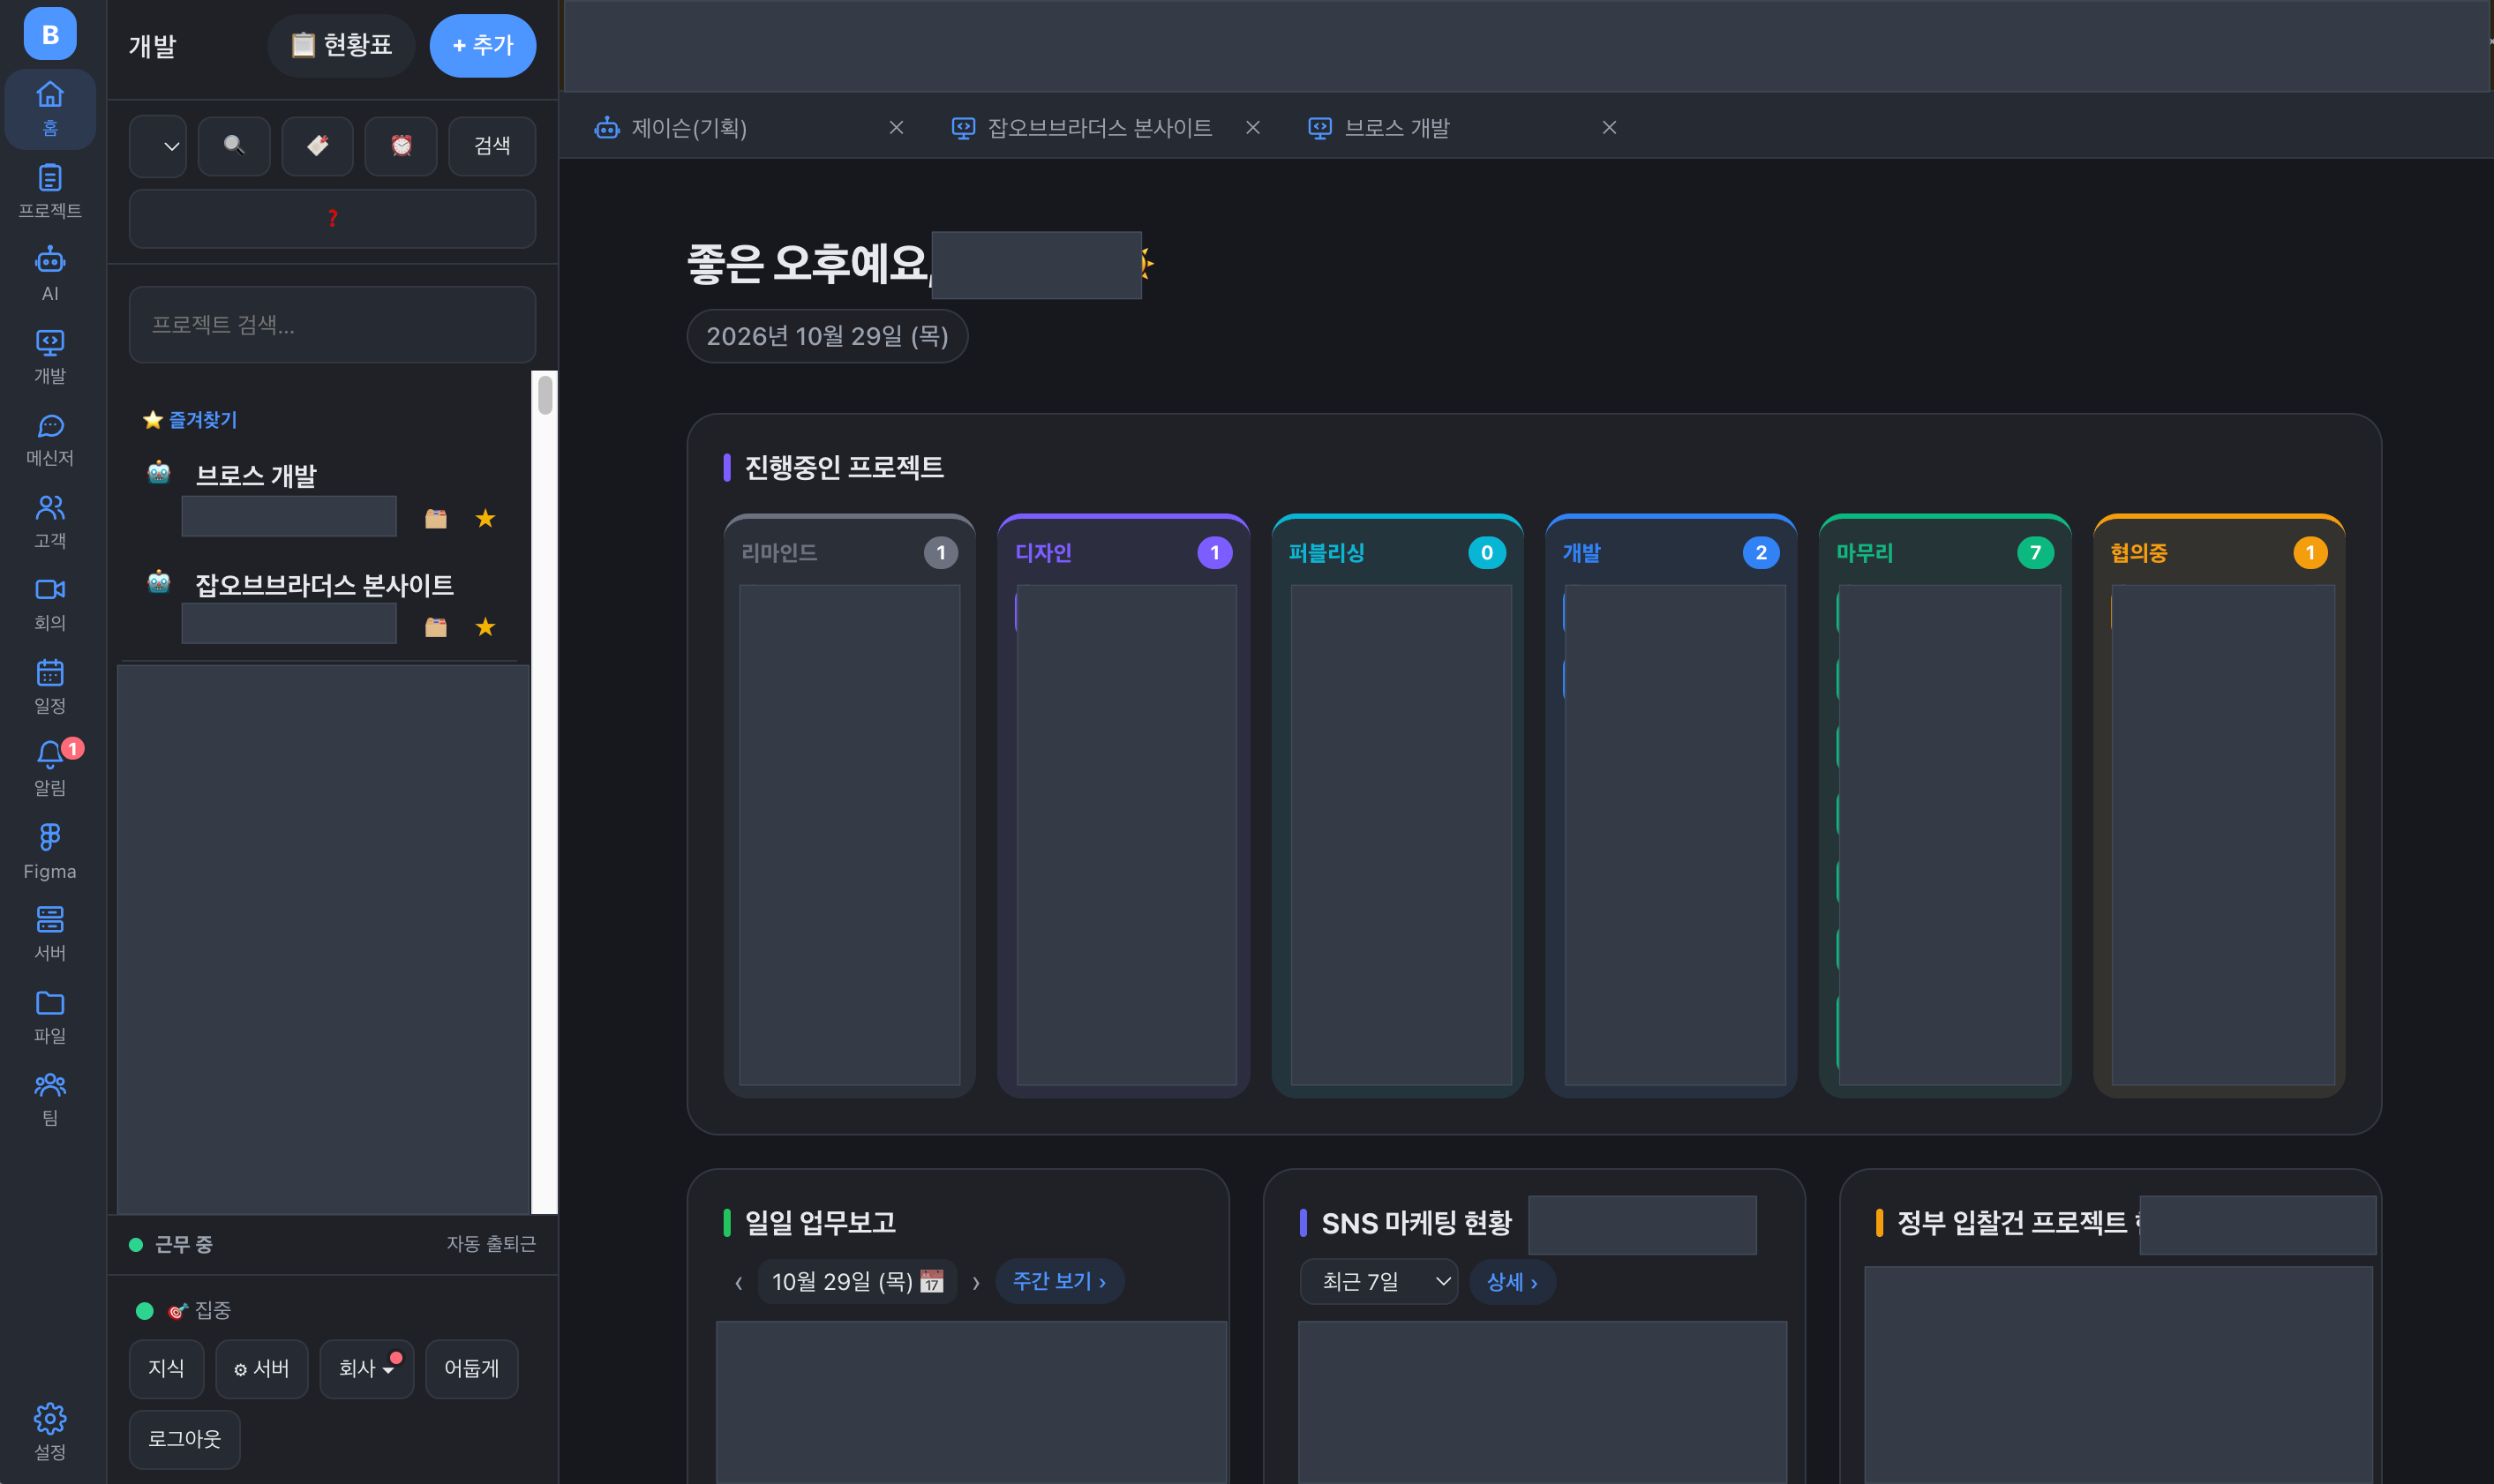The height and width of the screenshot is (1484, 2494).
Task: Open the 회사 dropdown button
Action: pos(366,1369)
